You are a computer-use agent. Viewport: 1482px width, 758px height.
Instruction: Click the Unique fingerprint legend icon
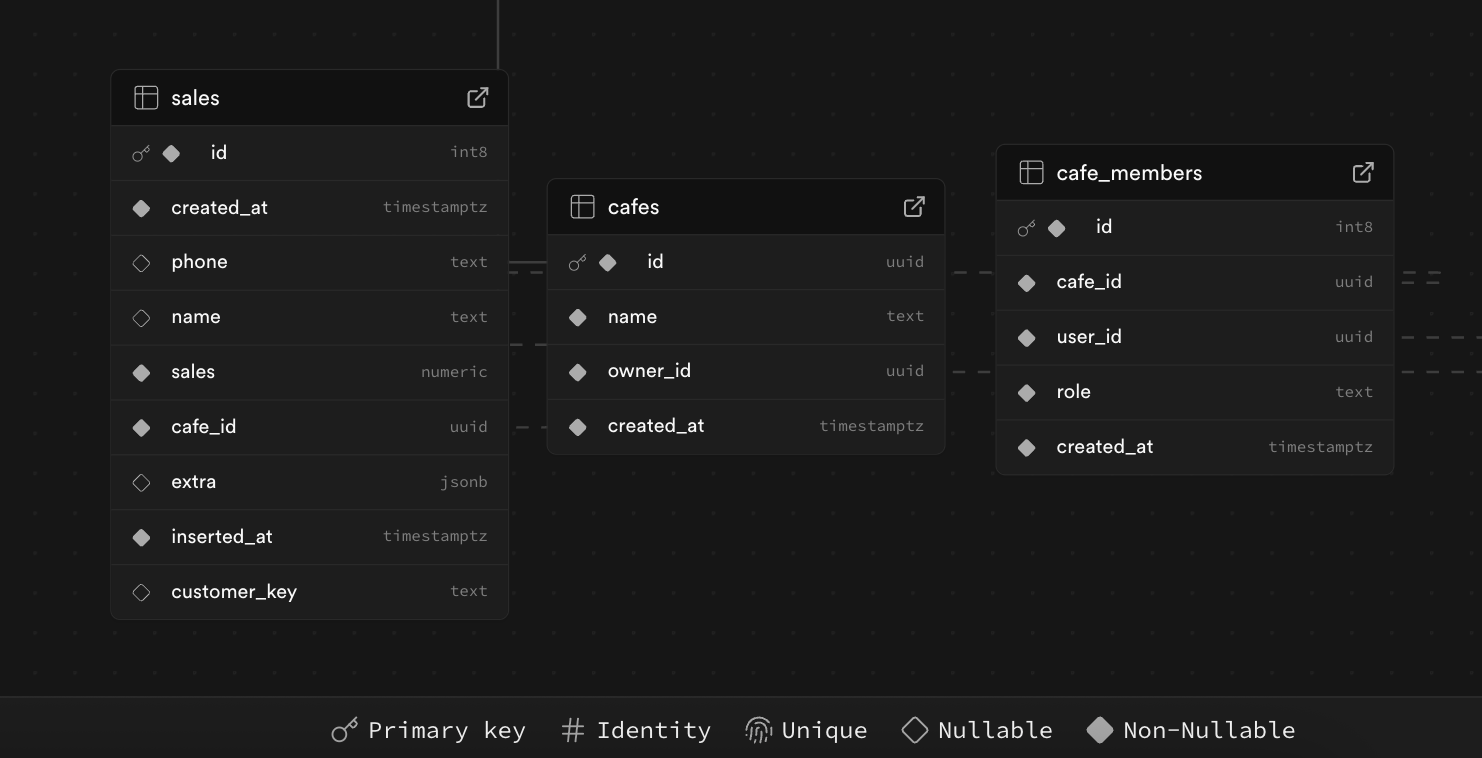[x=758, y=730]
